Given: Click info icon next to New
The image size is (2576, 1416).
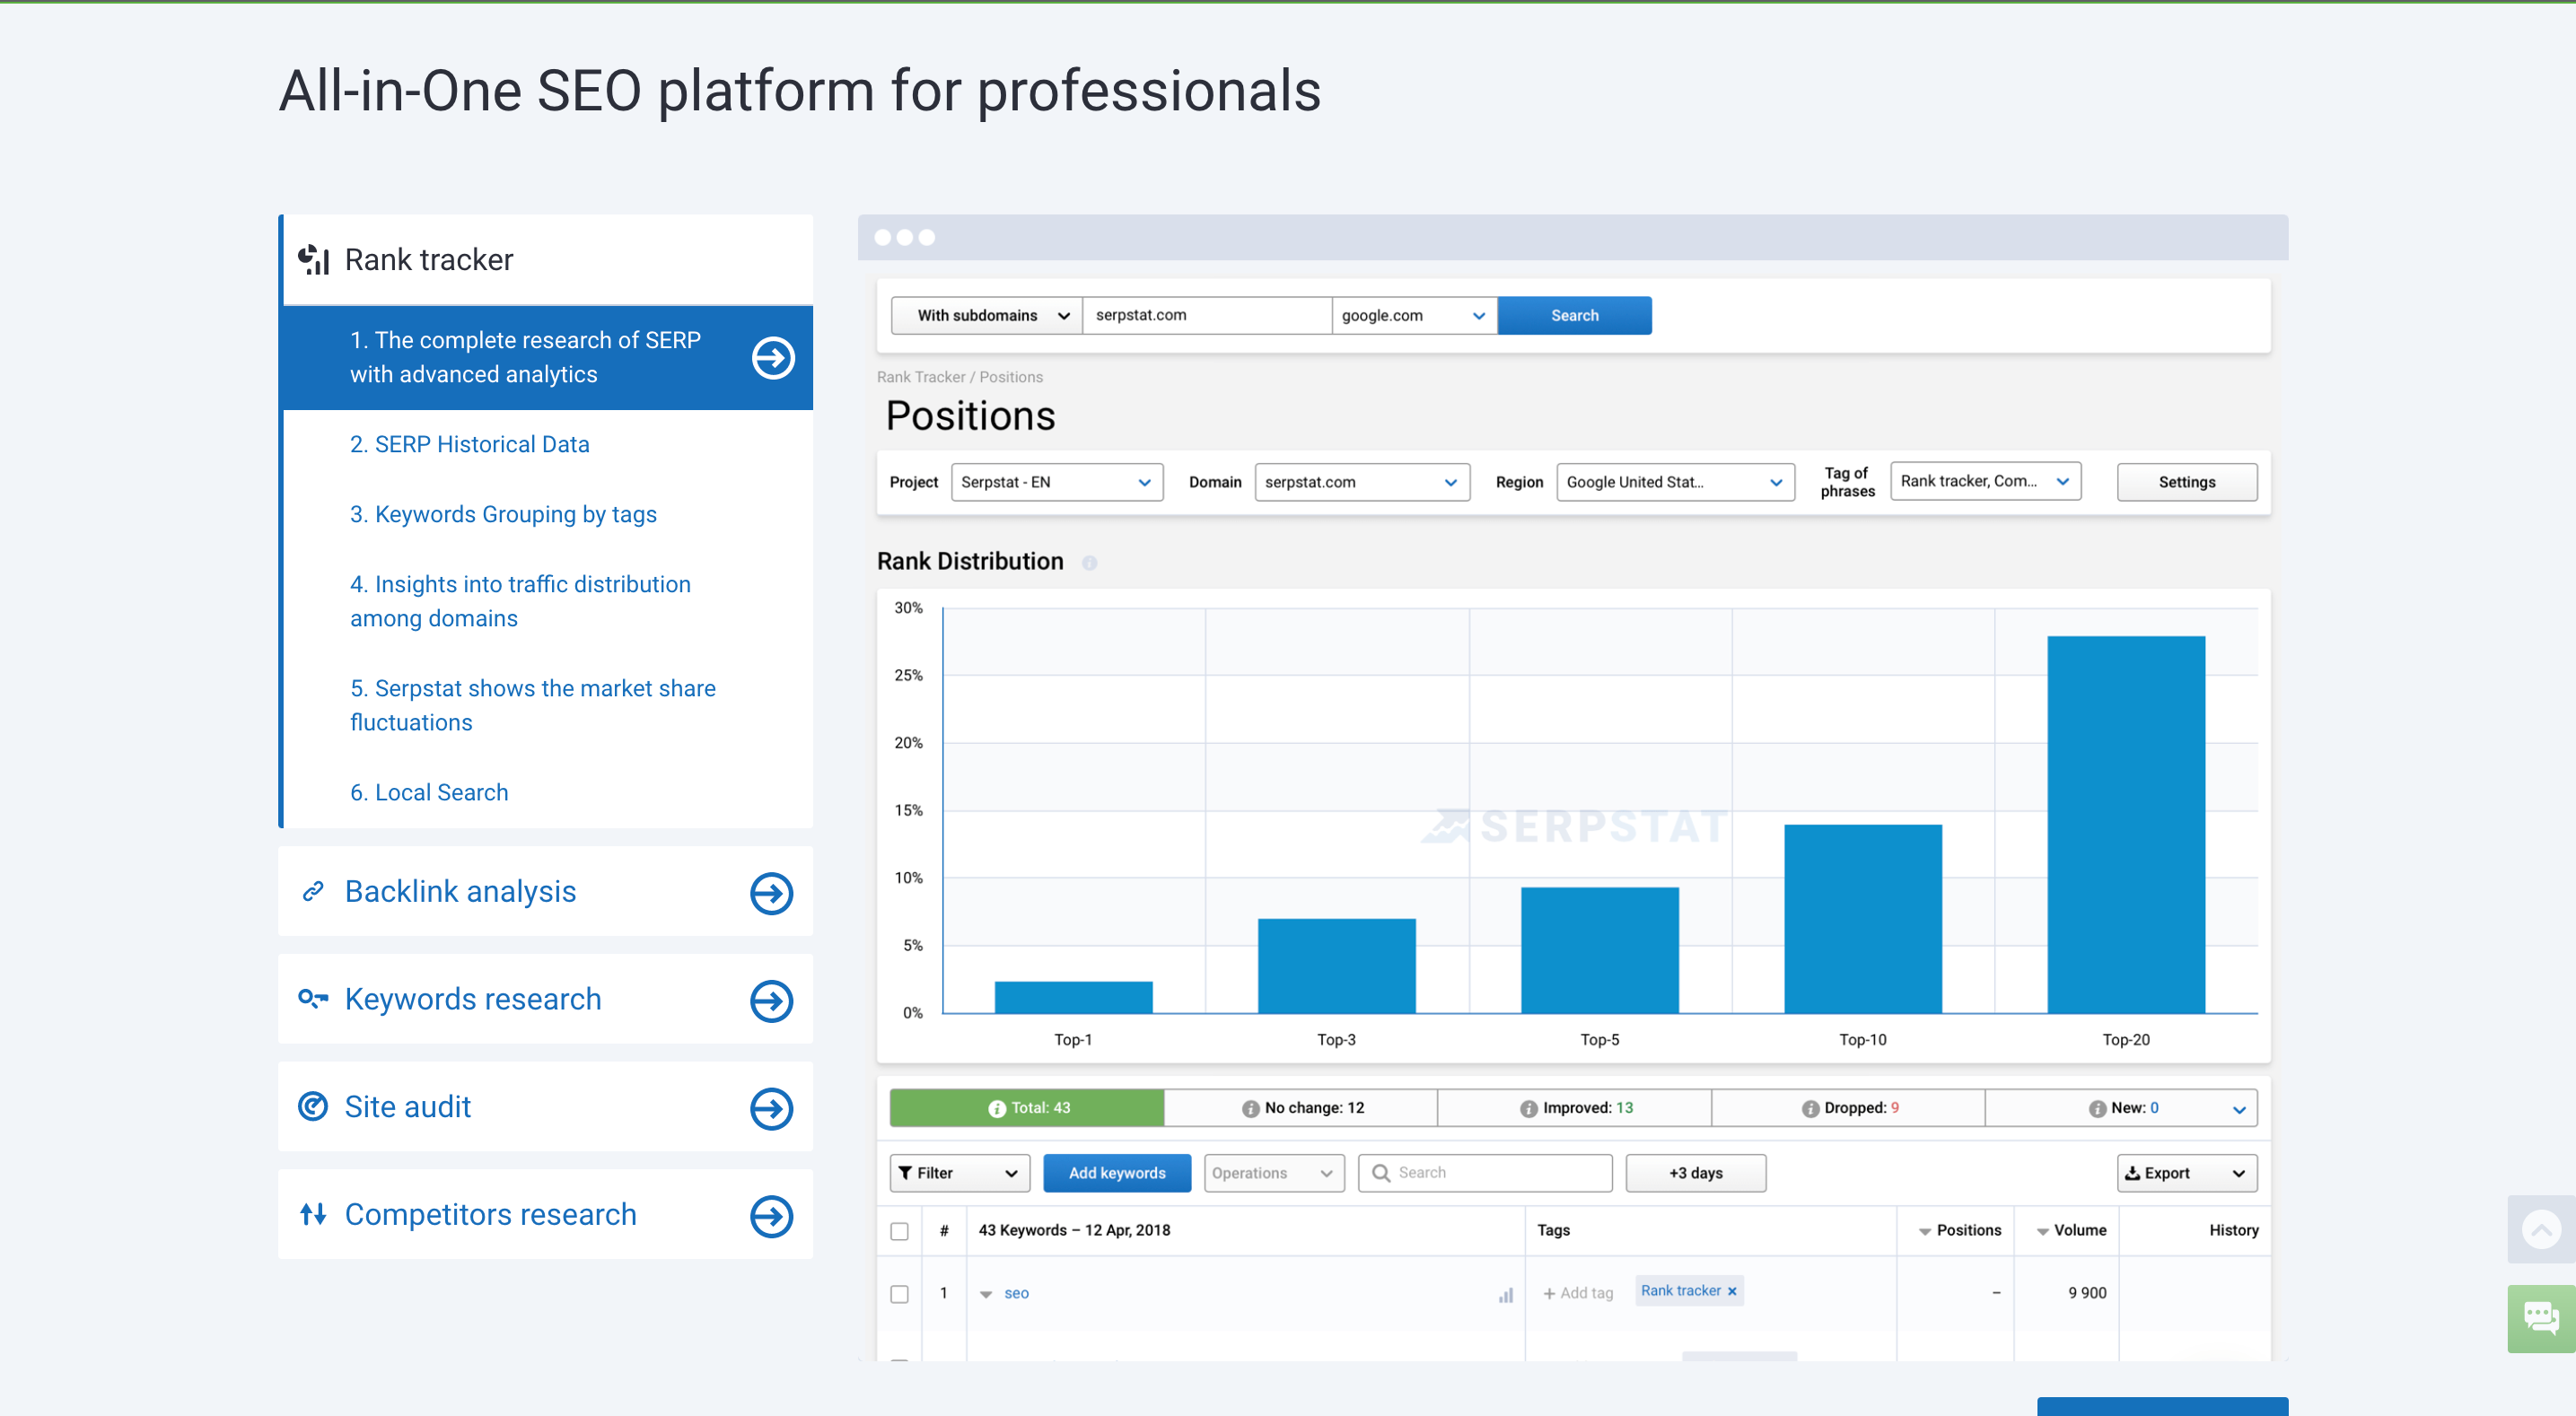Looking at the screenshot, I should pos(2097,1108).
